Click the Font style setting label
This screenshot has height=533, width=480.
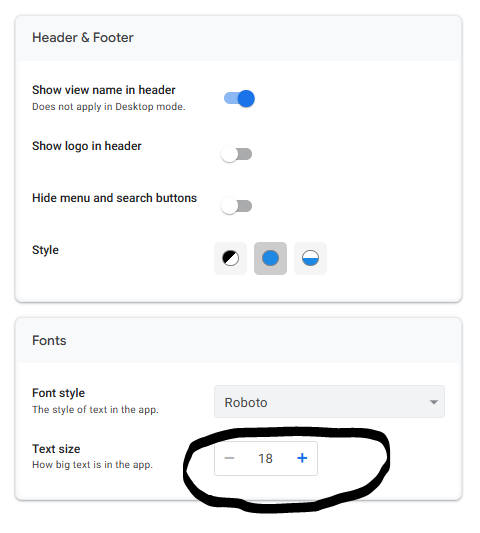pyautogui.click(x=58, y=393)
